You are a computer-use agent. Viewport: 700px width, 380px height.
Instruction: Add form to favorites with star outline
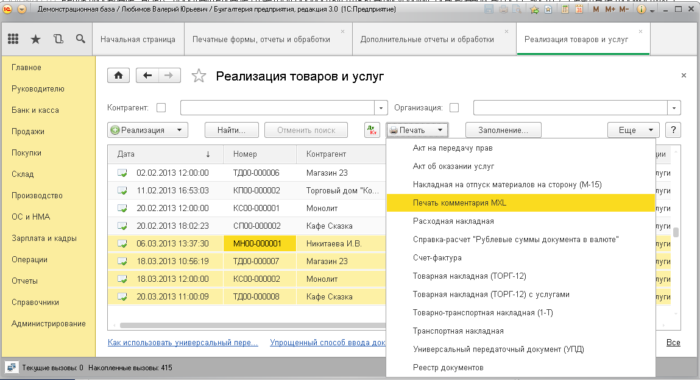pos(199,76)
